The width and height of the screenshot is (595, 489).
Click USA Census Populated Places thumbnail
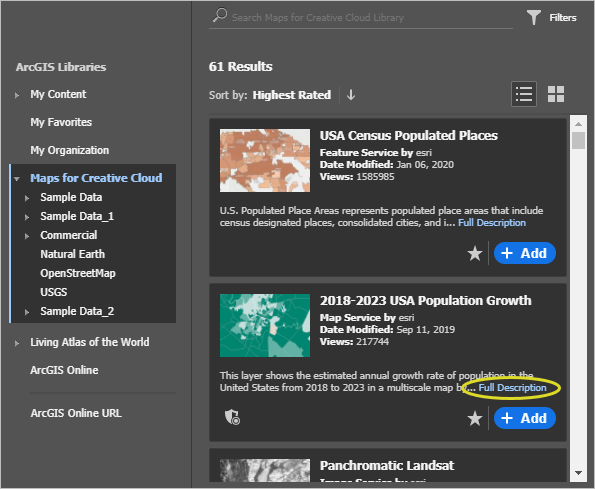point(265,160)
